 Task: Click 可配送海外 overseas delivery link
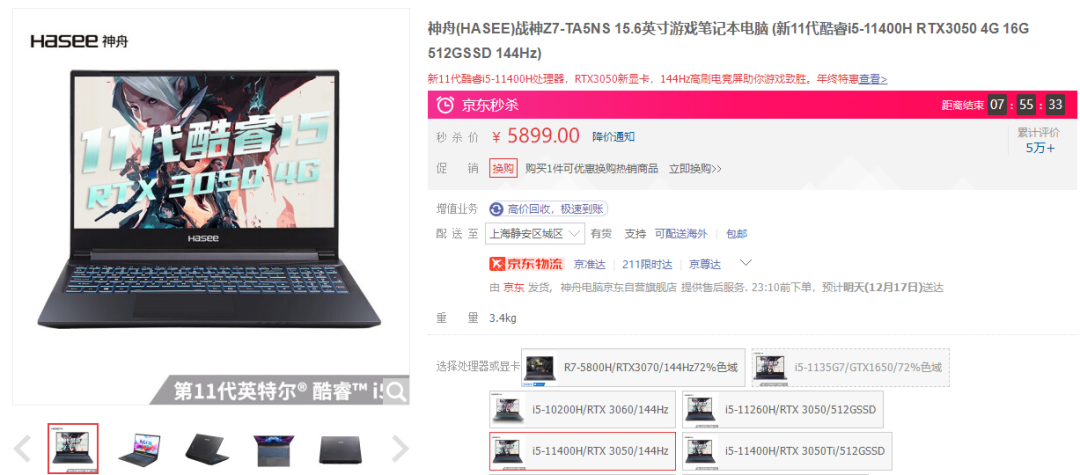(681, 234)
